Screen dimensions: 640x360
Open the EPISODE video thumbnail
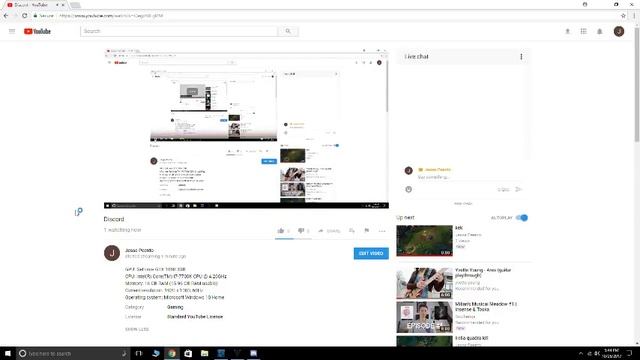click(x=424, y=317)
